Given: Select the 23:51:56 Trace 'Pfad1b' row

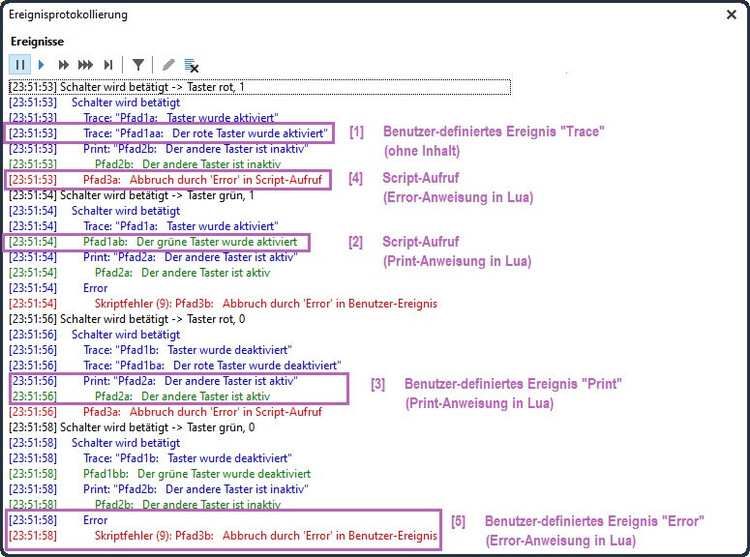Looking at the screenshot, I should (x=150, y=349).
